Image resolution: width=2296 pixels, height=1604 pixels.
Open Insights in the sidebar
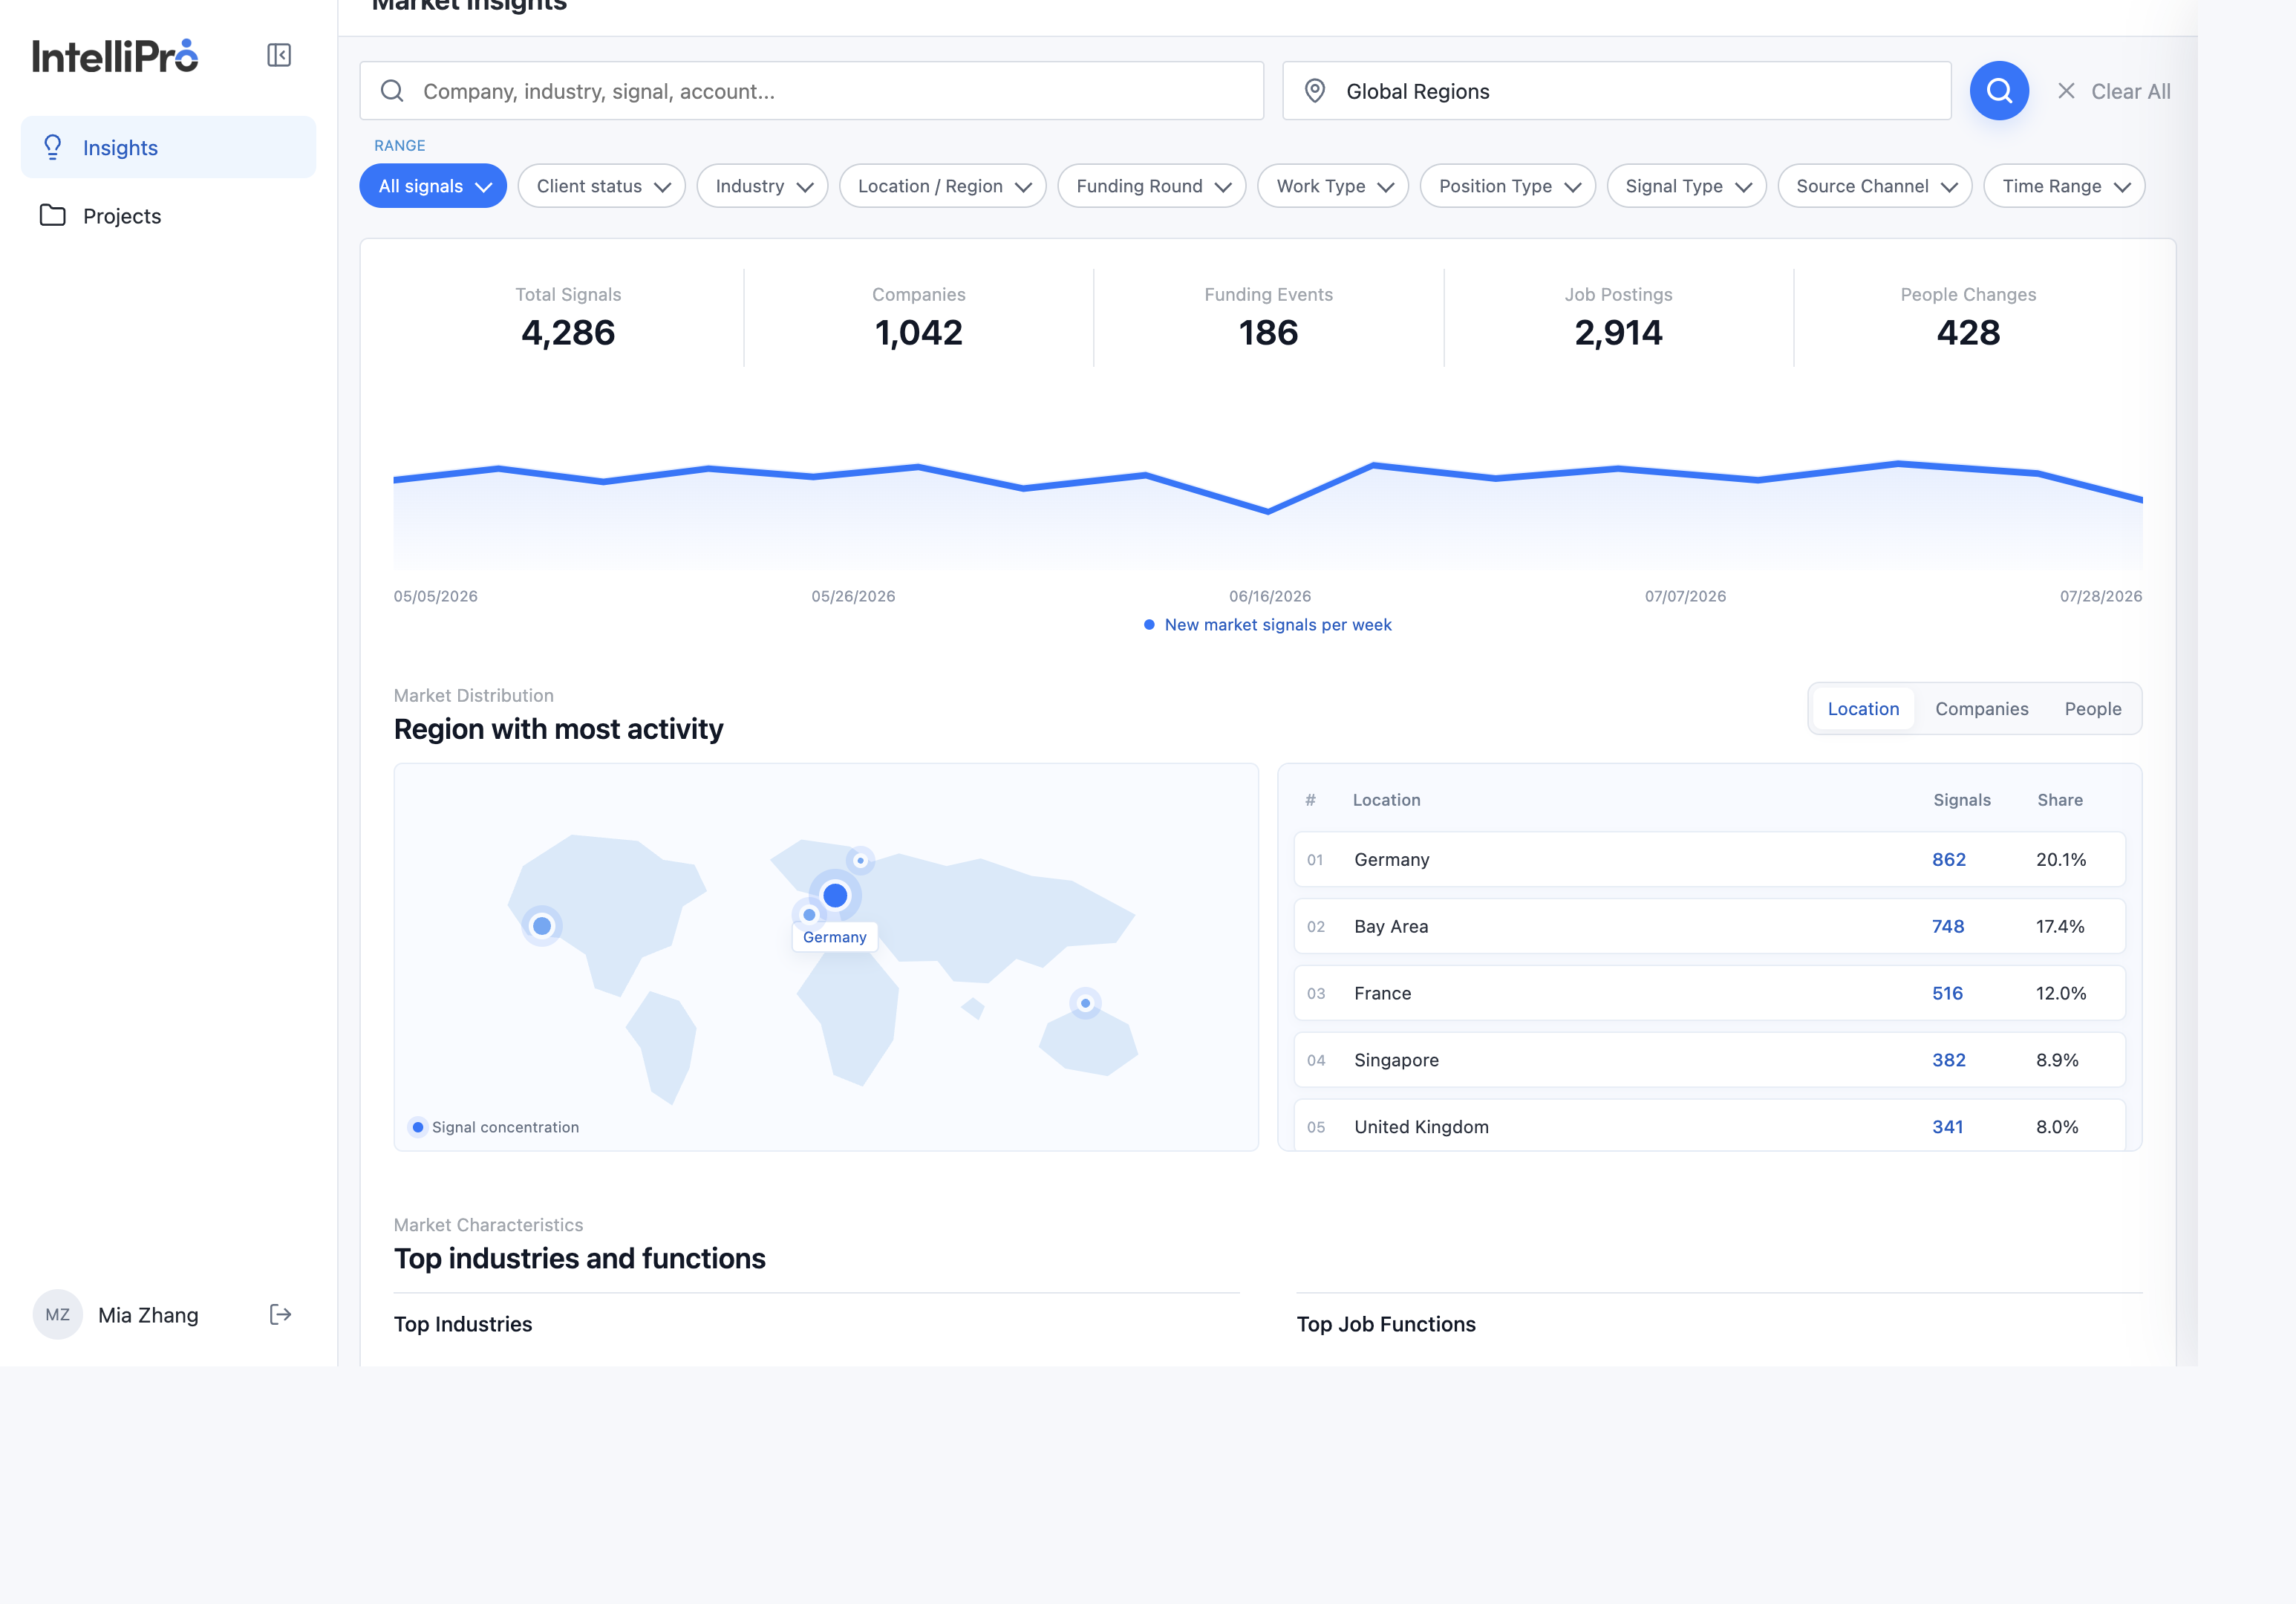[168, 147]
